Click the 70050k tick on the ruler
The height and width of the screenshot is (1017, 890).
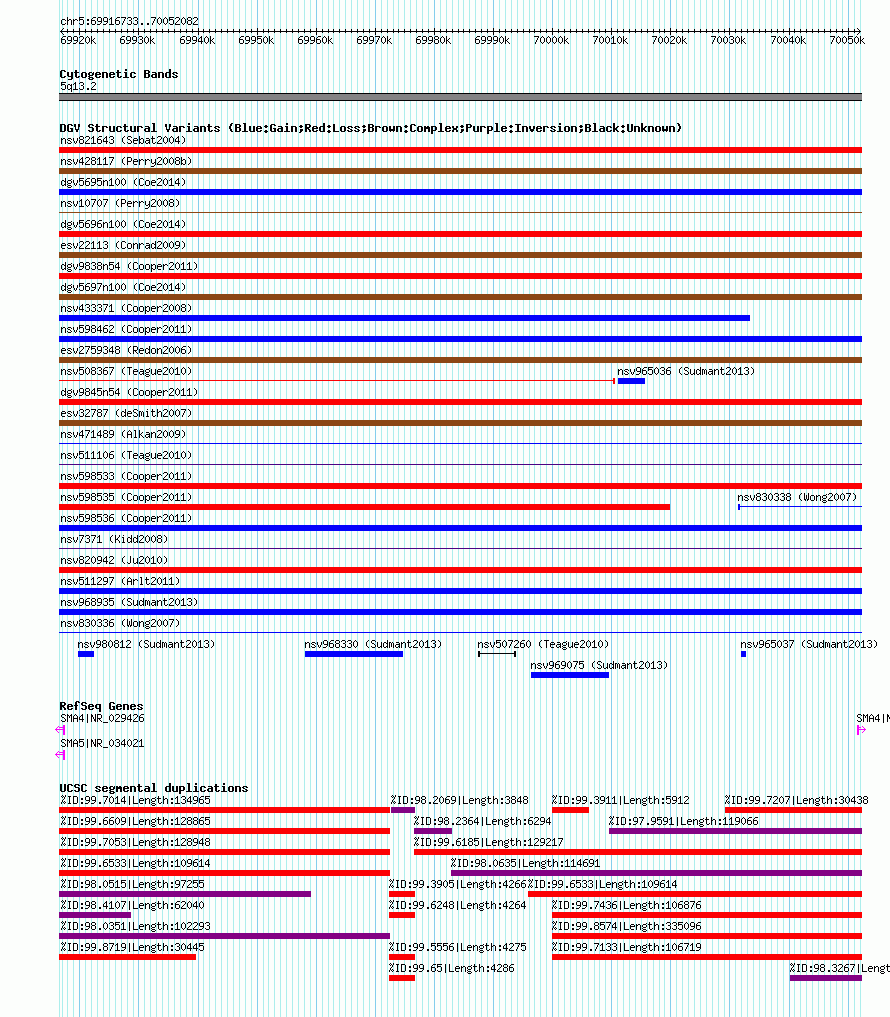coord(847,40)
